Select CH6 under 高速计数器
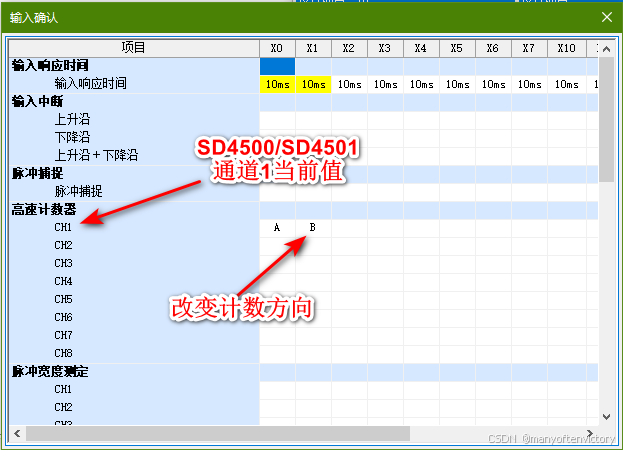623x450 pixels. click(x=134, y=317)
